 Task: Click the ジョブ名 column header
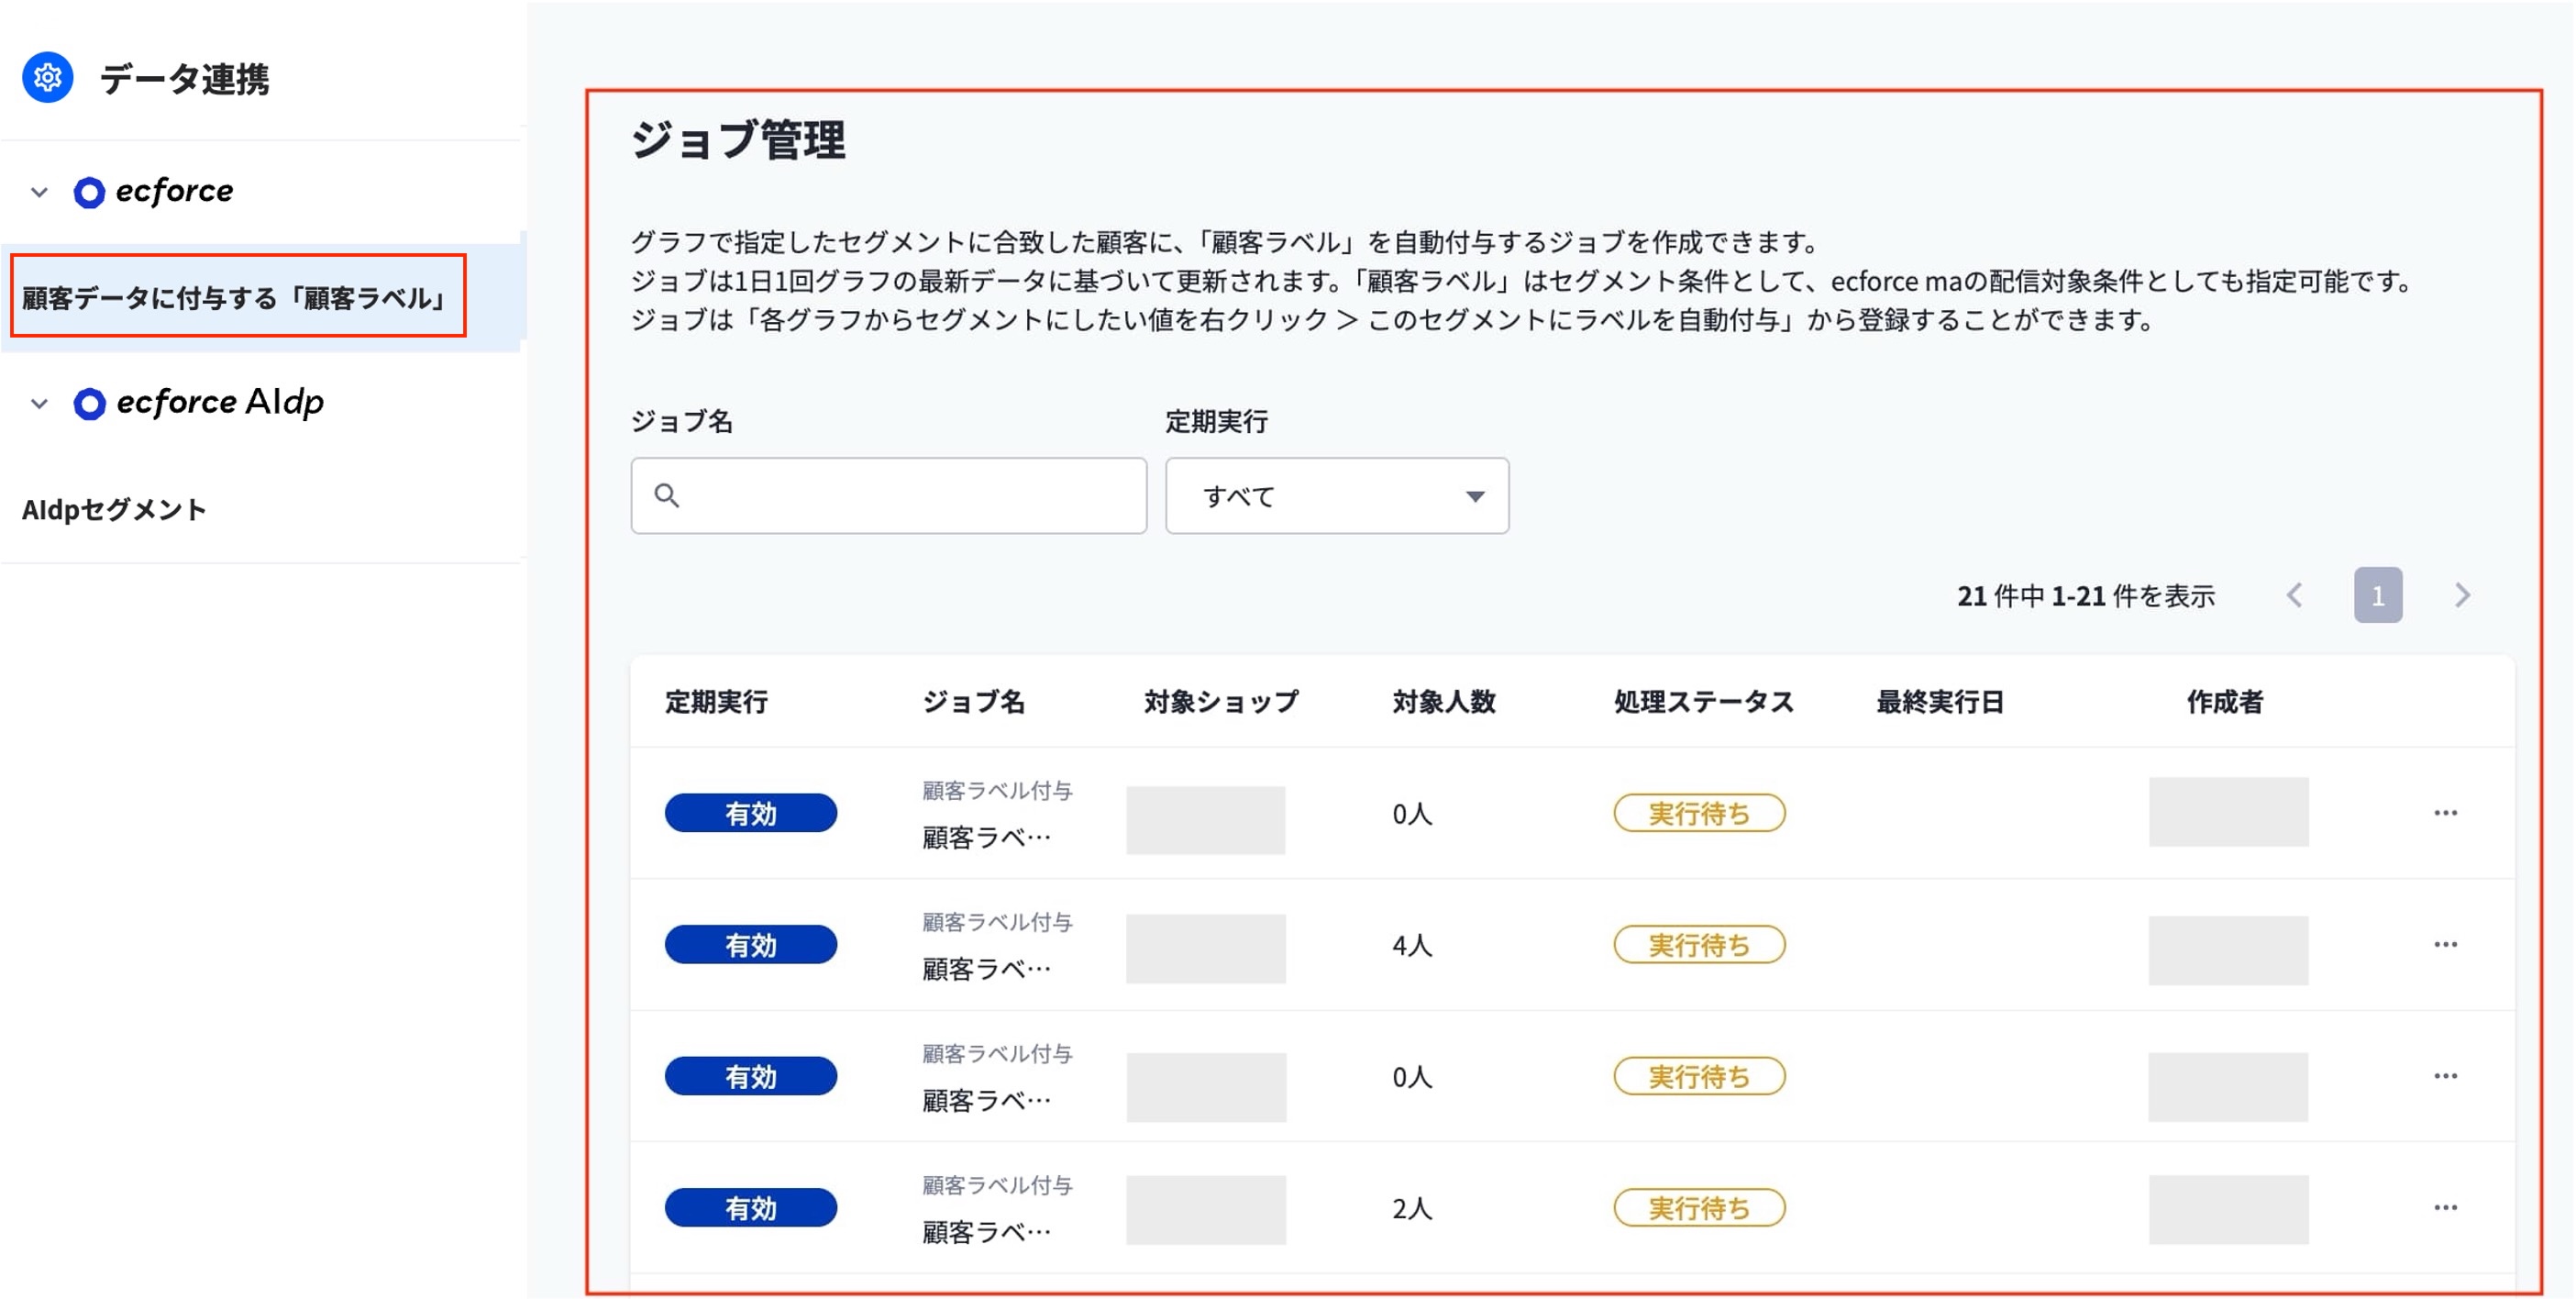point(973,701)
